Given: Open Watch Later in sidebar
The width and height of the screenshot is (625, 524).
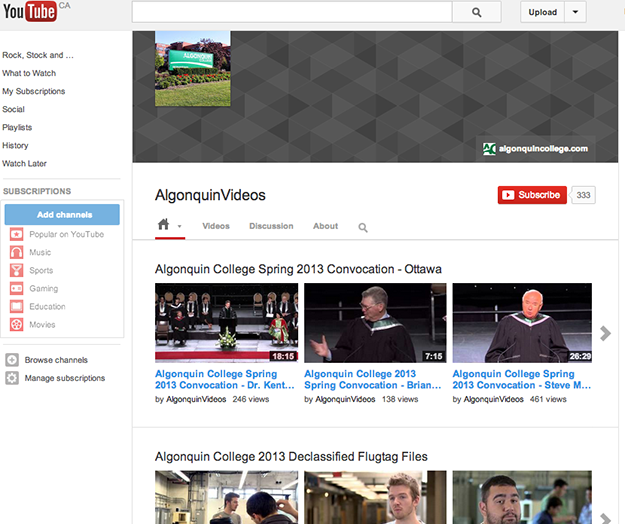Looking at the screenshot, I should tap(24, 163).
